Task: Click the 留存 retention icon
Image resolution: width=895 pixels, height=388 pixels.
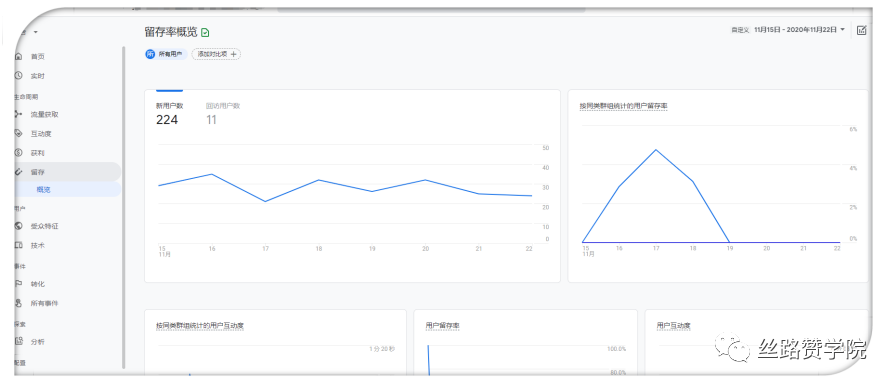Action: [19, 172]
